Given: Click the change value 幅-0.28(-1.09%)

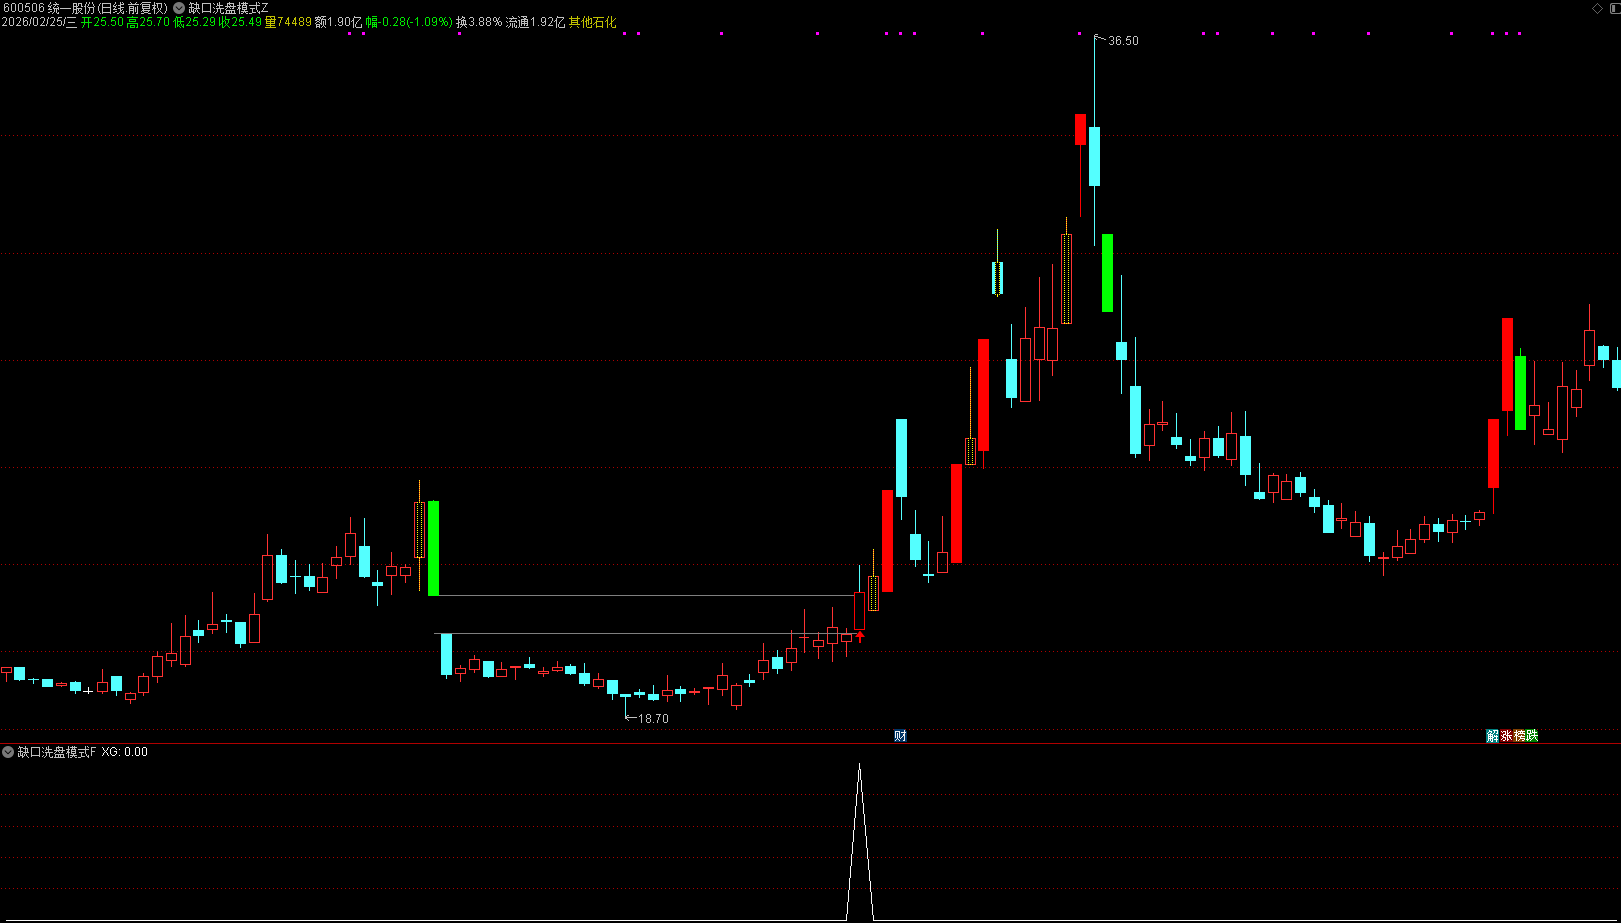Looking at the screenshot, I should point(408,22).
